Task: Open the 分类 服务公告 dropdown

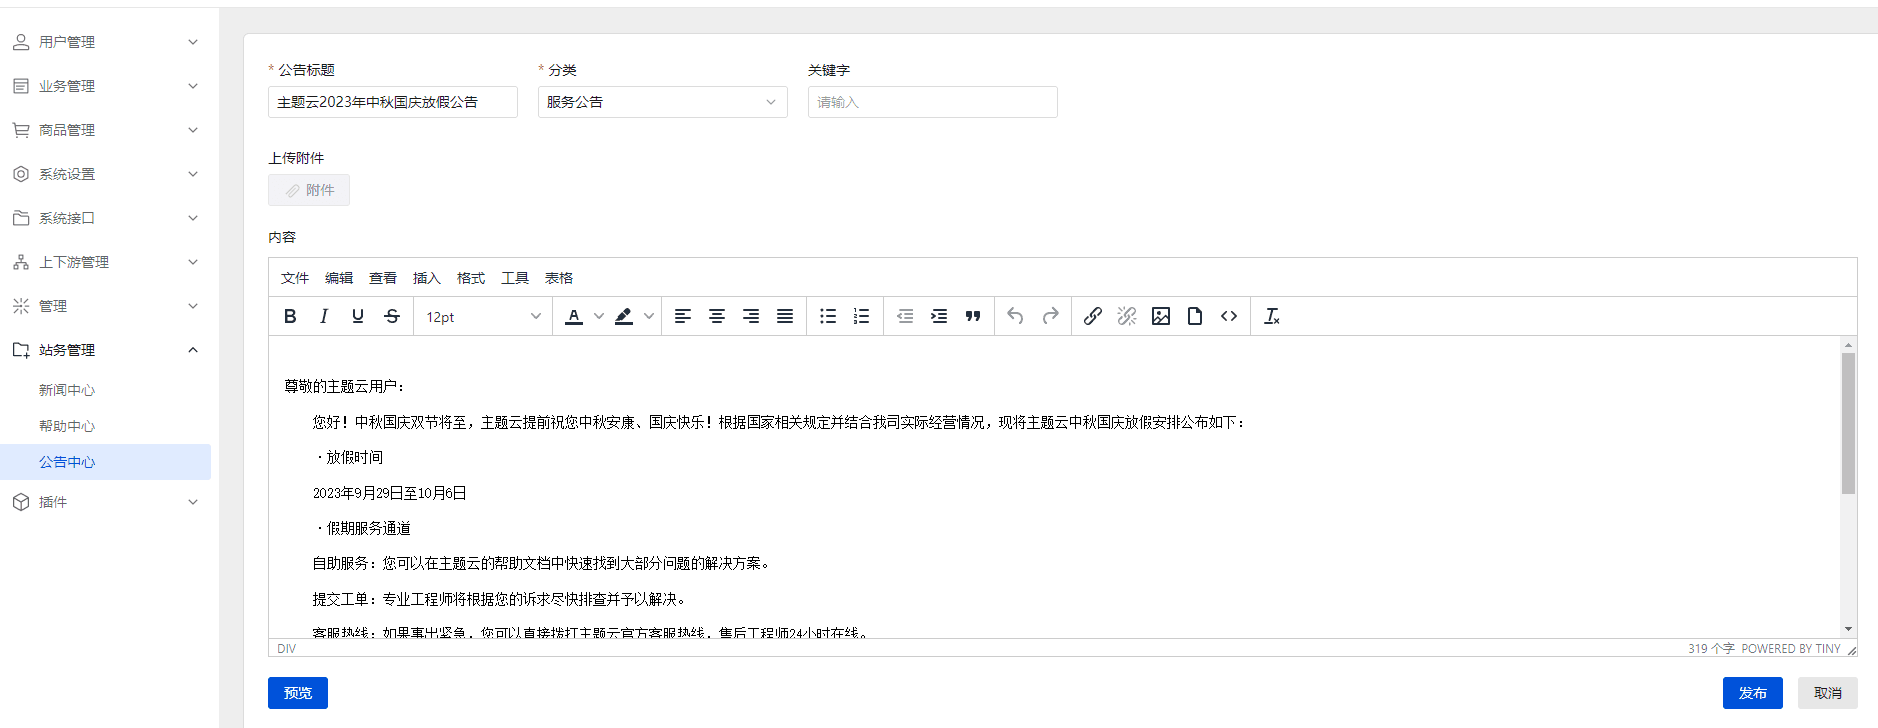Action: pos(663,102)
